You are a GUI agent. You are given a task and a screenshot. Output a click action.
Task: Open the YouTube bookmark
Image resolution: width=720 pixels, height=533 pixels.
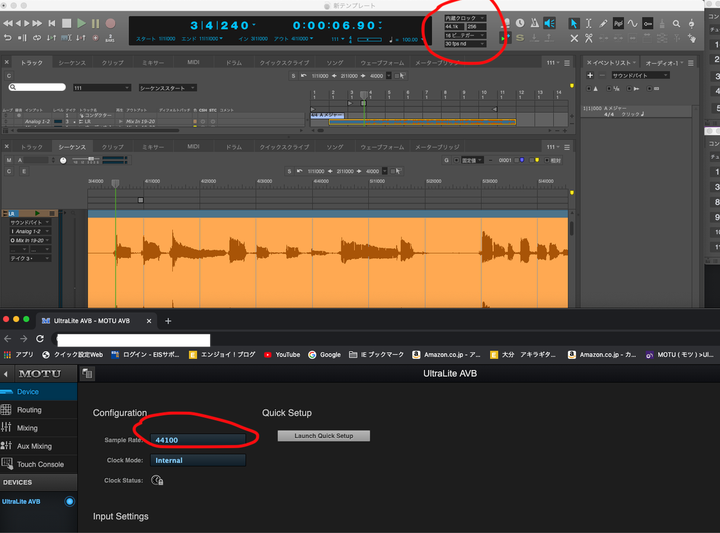281,354
